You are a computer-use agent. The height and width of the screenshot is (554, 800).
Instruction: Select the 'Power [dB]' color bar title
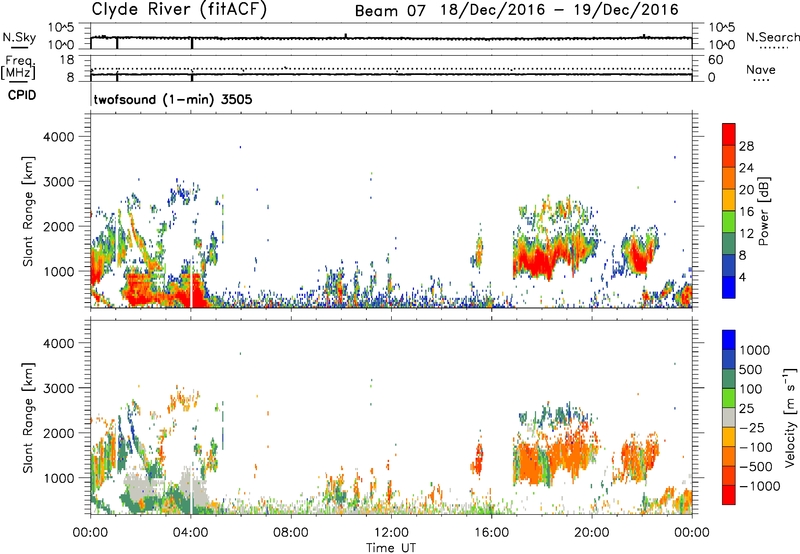763,211
